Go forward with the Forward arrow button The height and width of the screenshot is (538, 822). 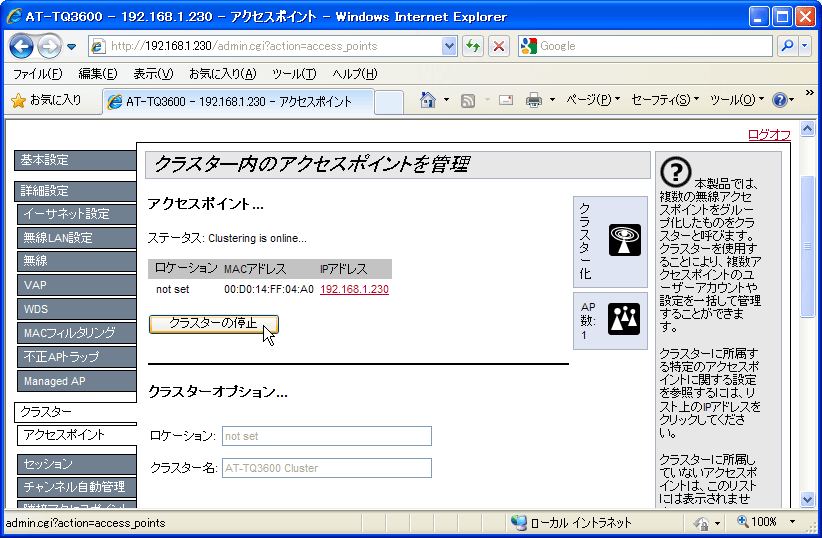pos(50,47)
